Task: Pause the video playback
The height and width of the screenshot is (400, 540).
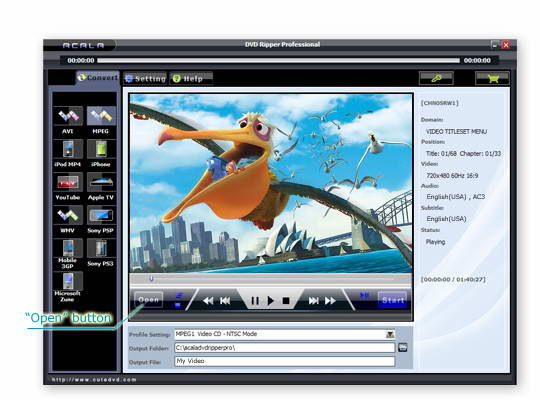Action: (x=255, y=301)
